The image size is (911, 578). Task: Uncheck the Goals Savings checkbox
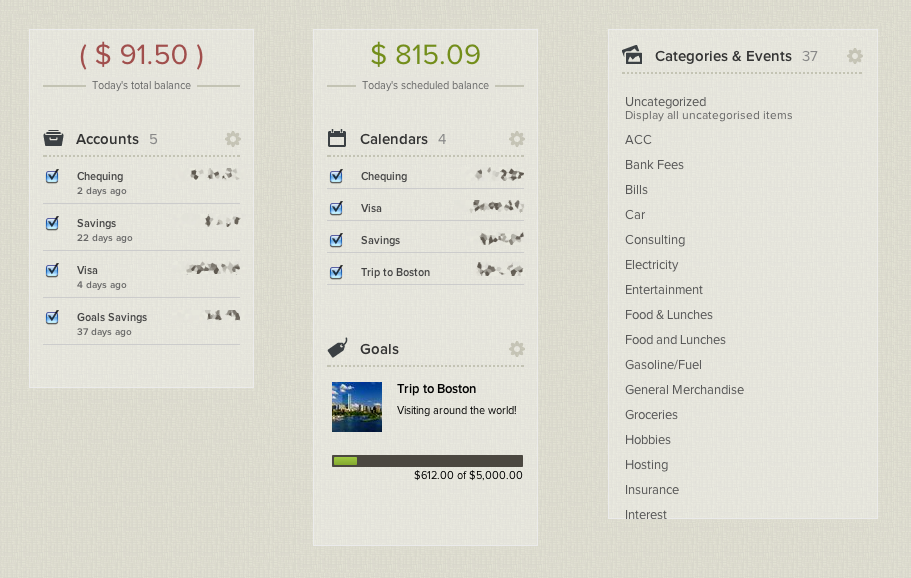[53, 317]
